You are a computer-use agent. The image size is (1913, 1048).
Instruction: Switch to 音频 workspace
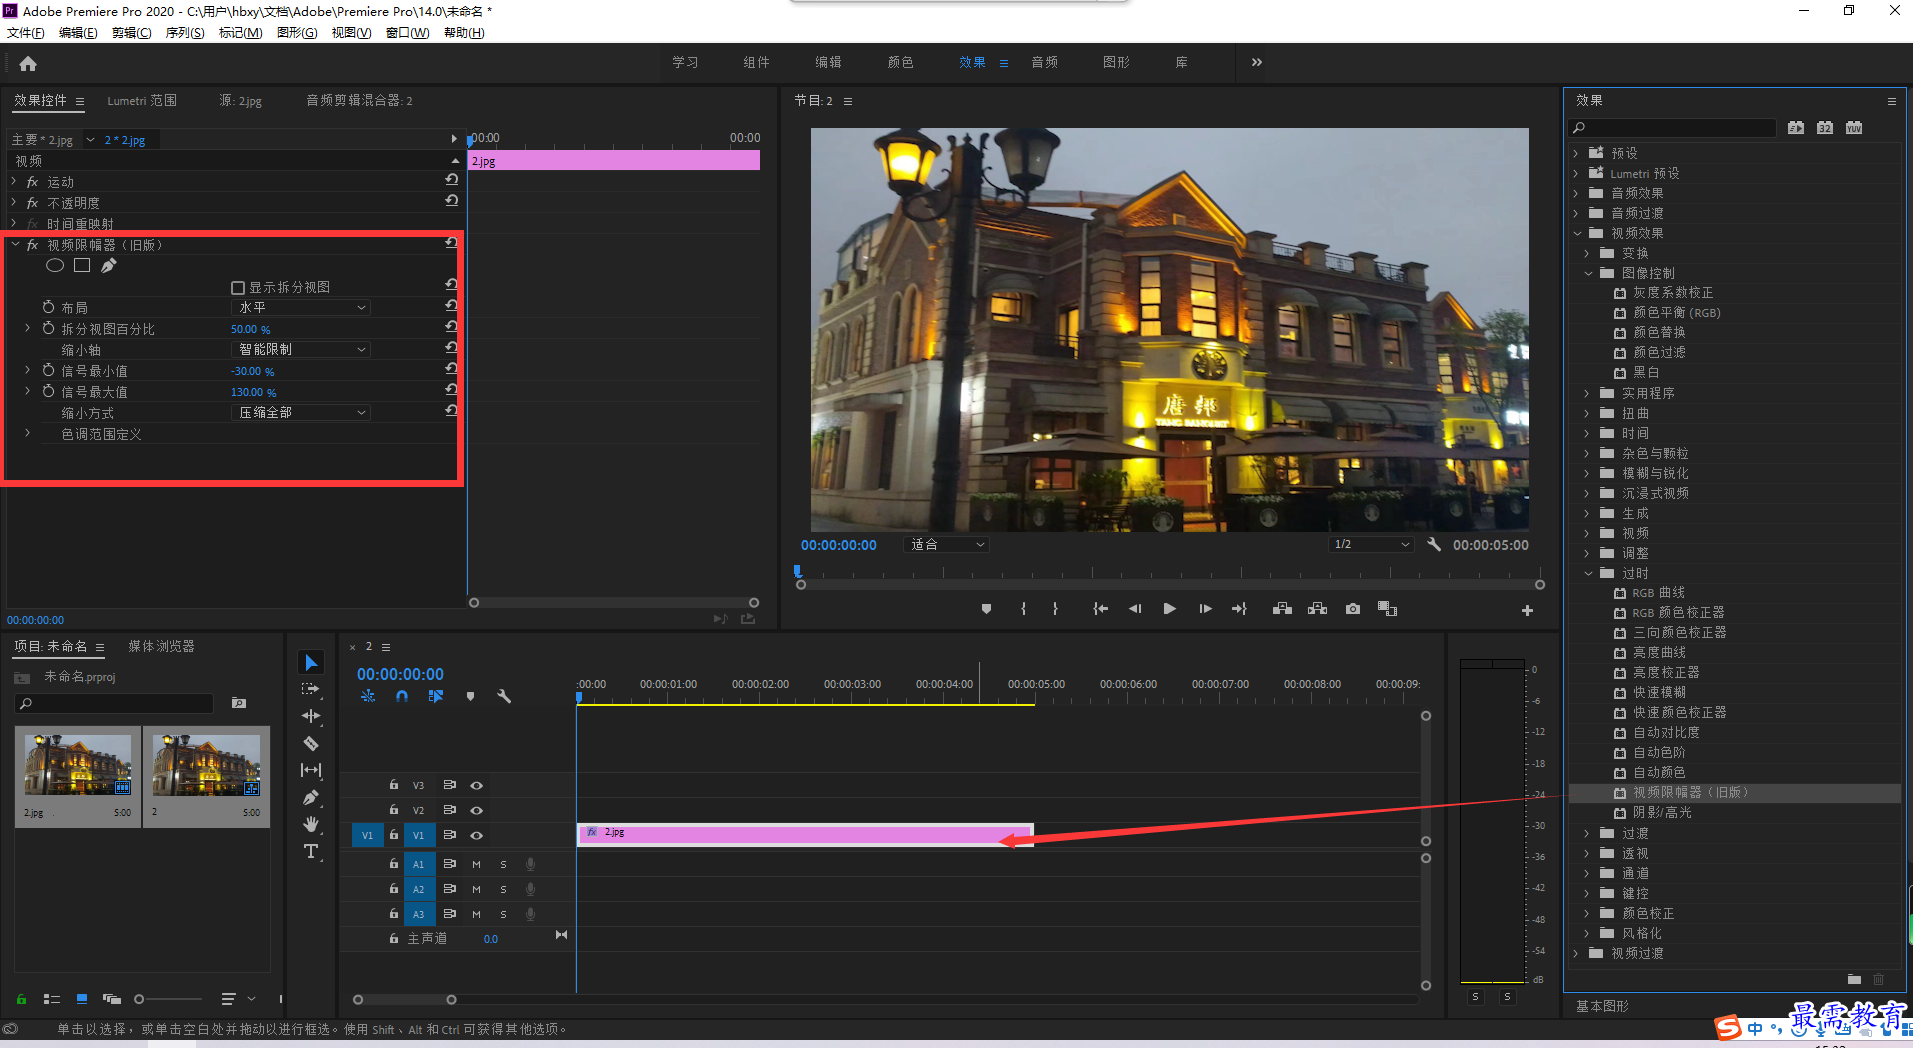point(1045,62)
